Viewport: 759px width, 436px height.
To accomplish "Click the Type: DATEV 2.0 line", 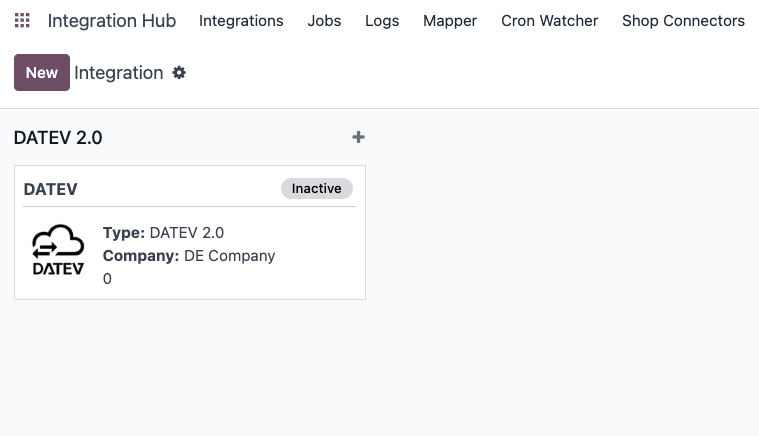I will pyautogui.click(x=163, y=233).
